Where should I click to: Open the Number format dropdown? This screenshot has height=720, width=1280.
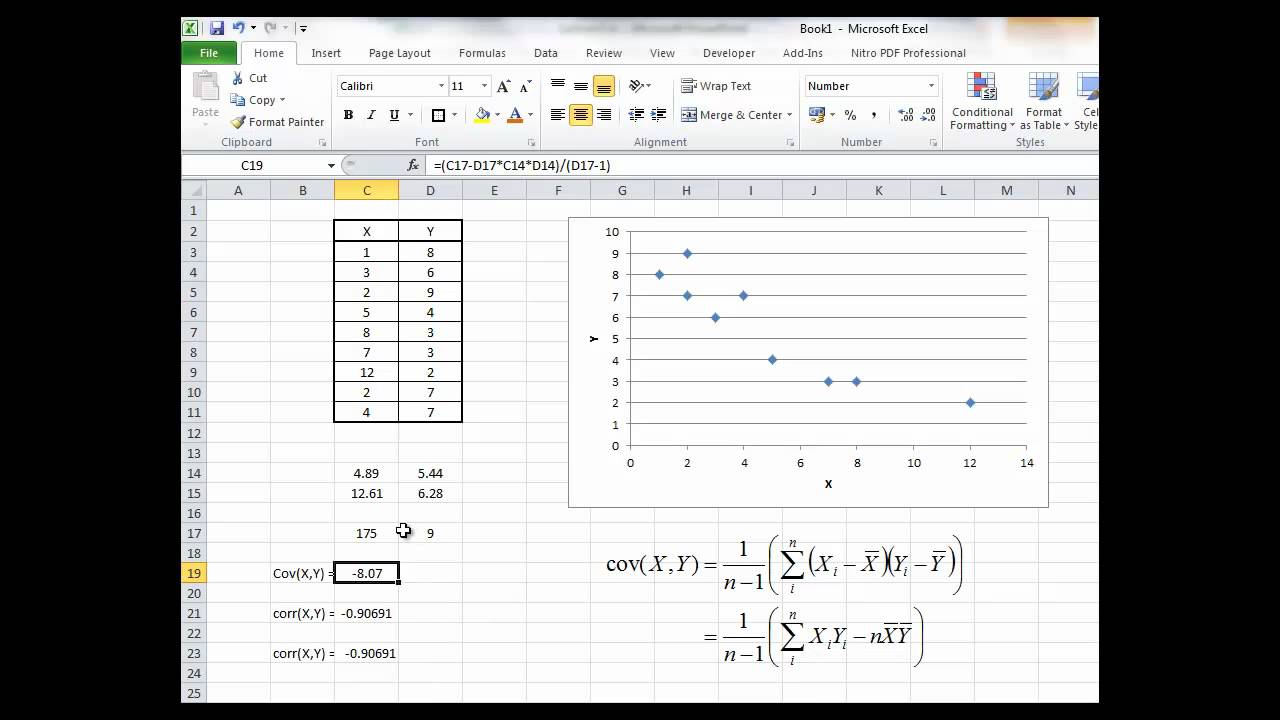point(931,86)
